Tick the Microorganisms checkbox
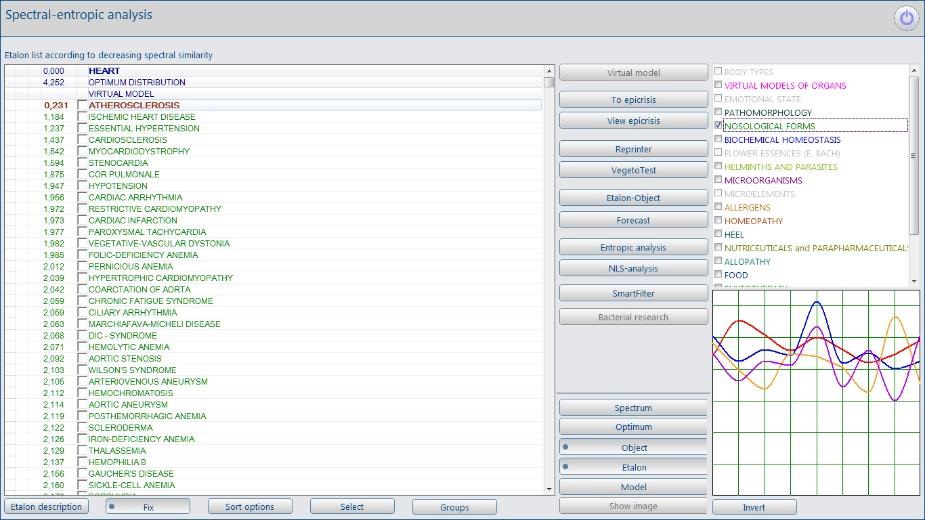This screenshot has width=925, height=520. [719, 180]
